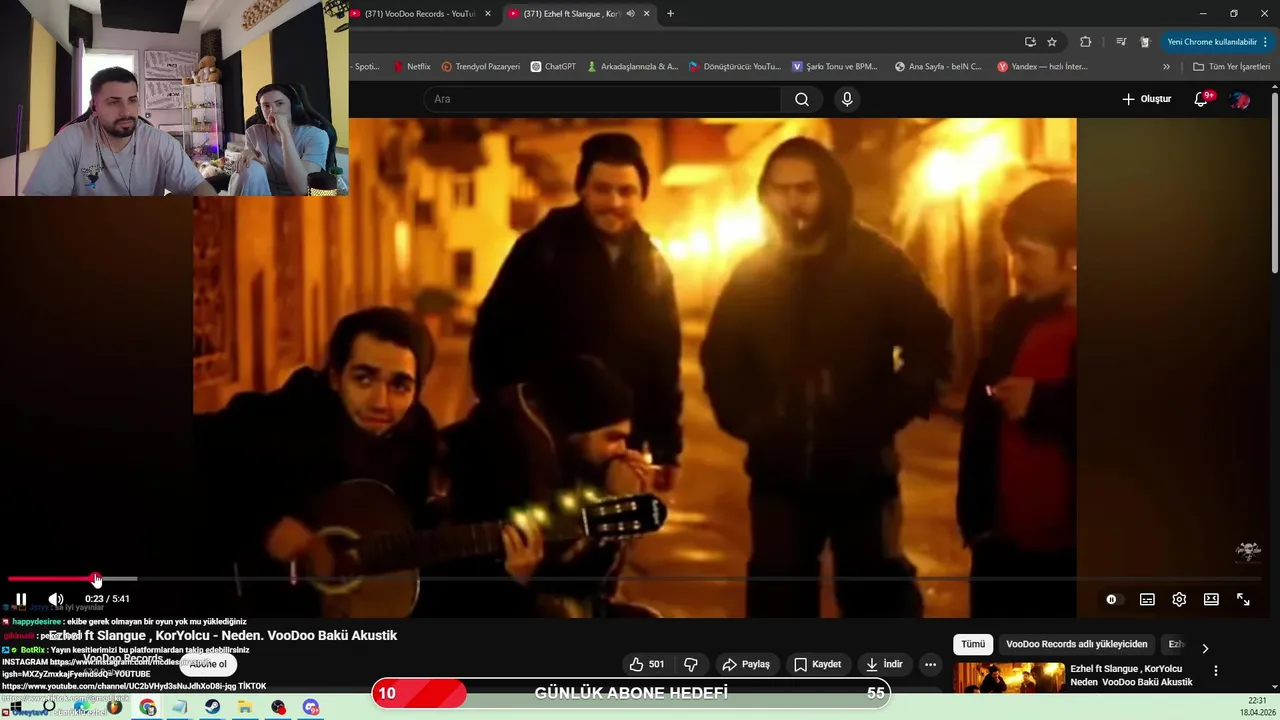Image resolution: width=1280 pixels, height=720 pixels.
Task: Switch to the VooDoo Records YouTube tab
Action: 419,14
